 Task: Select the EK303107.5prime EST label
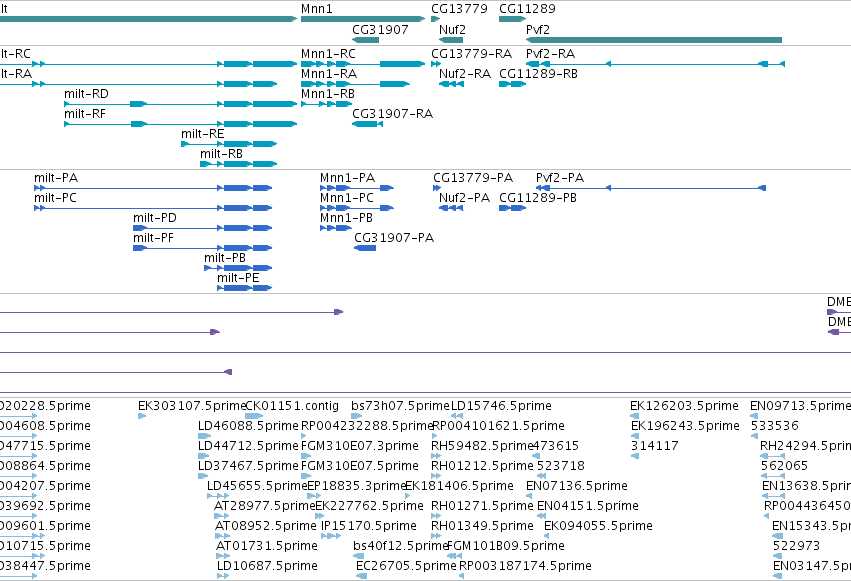pos(192,406)
